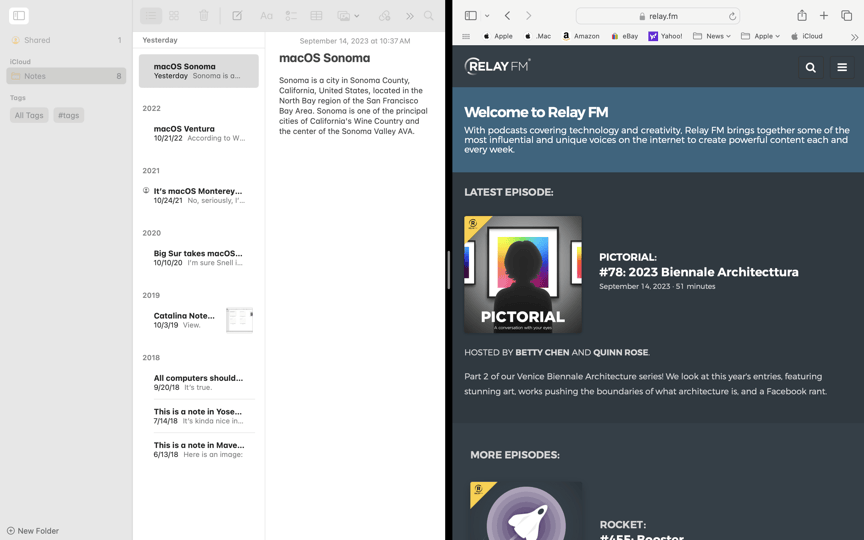Open Relay FM hamburger menu

[x=842, y=67]
